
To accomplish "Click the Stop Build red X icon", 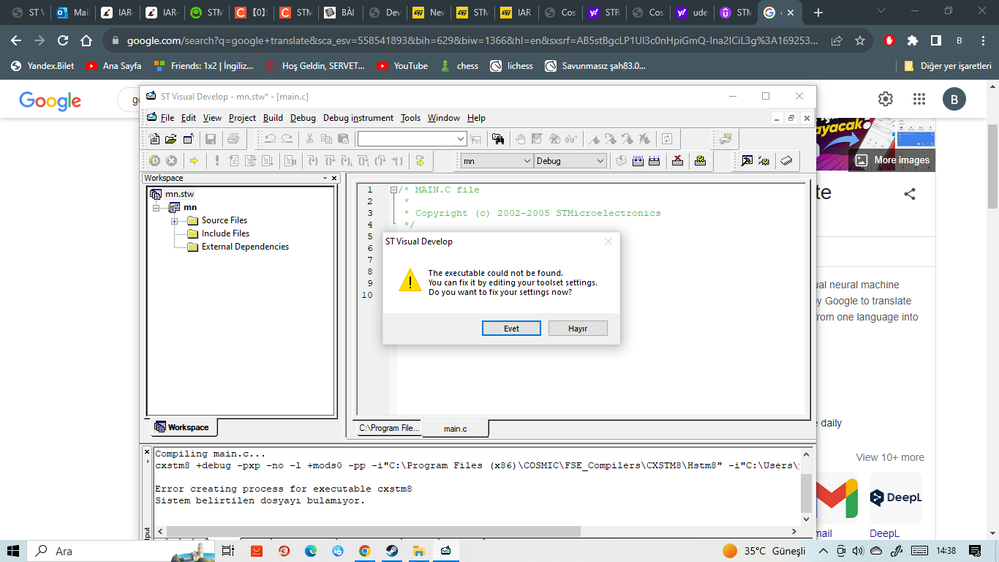I will [677, 161].
